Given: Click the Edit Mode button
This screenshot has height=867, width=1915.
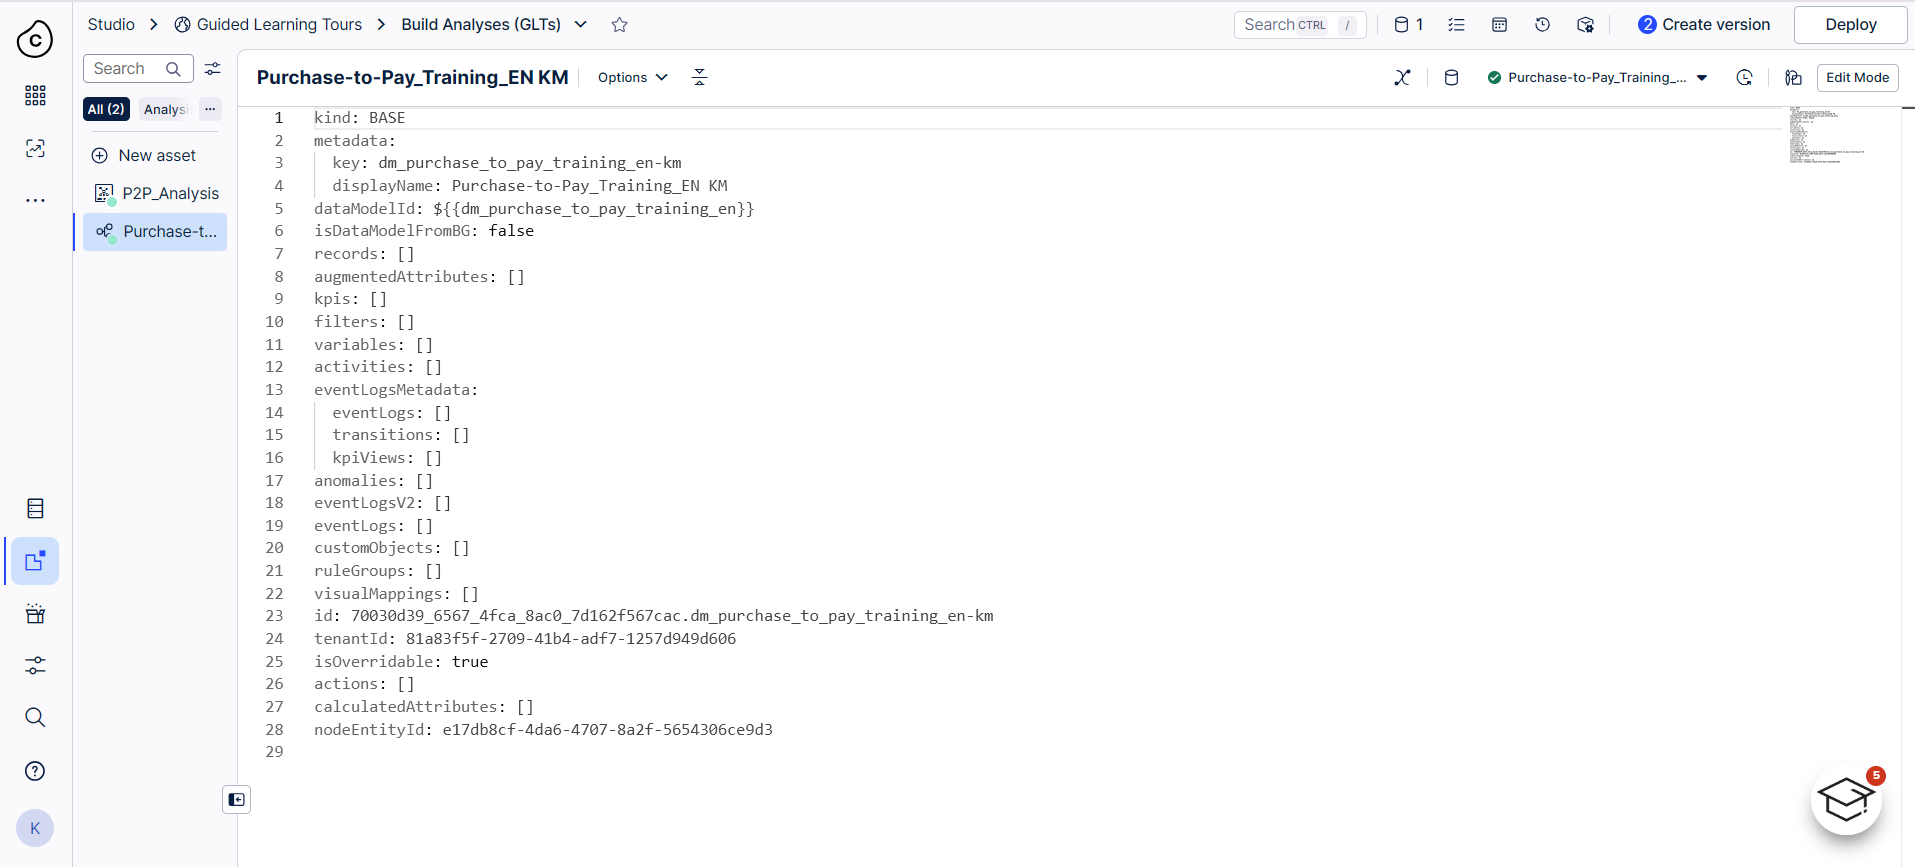Looking at the screenshot, I should (x=1857, y=78).
